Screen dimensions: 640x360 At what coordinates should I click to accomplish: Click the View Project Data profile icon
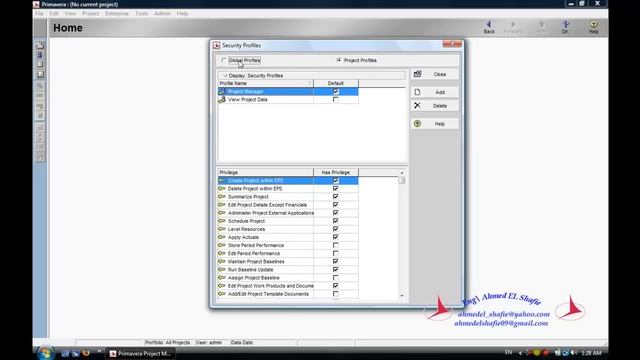point(222,100)
